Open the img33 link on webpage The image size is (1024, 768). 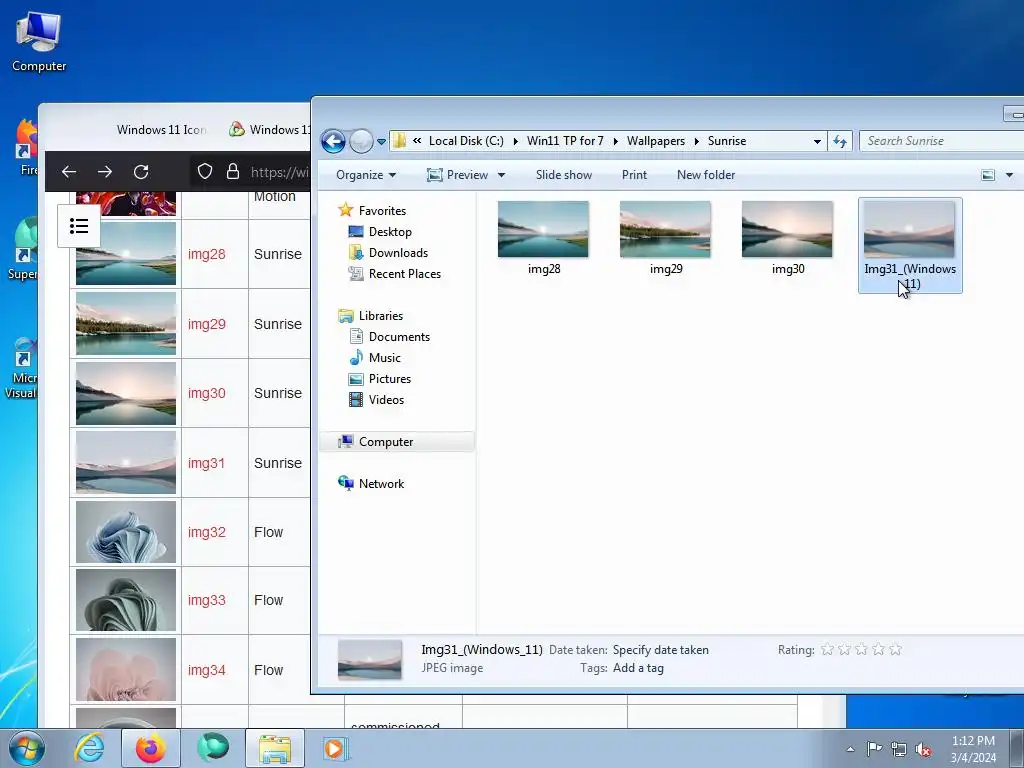tap(207, 600)
